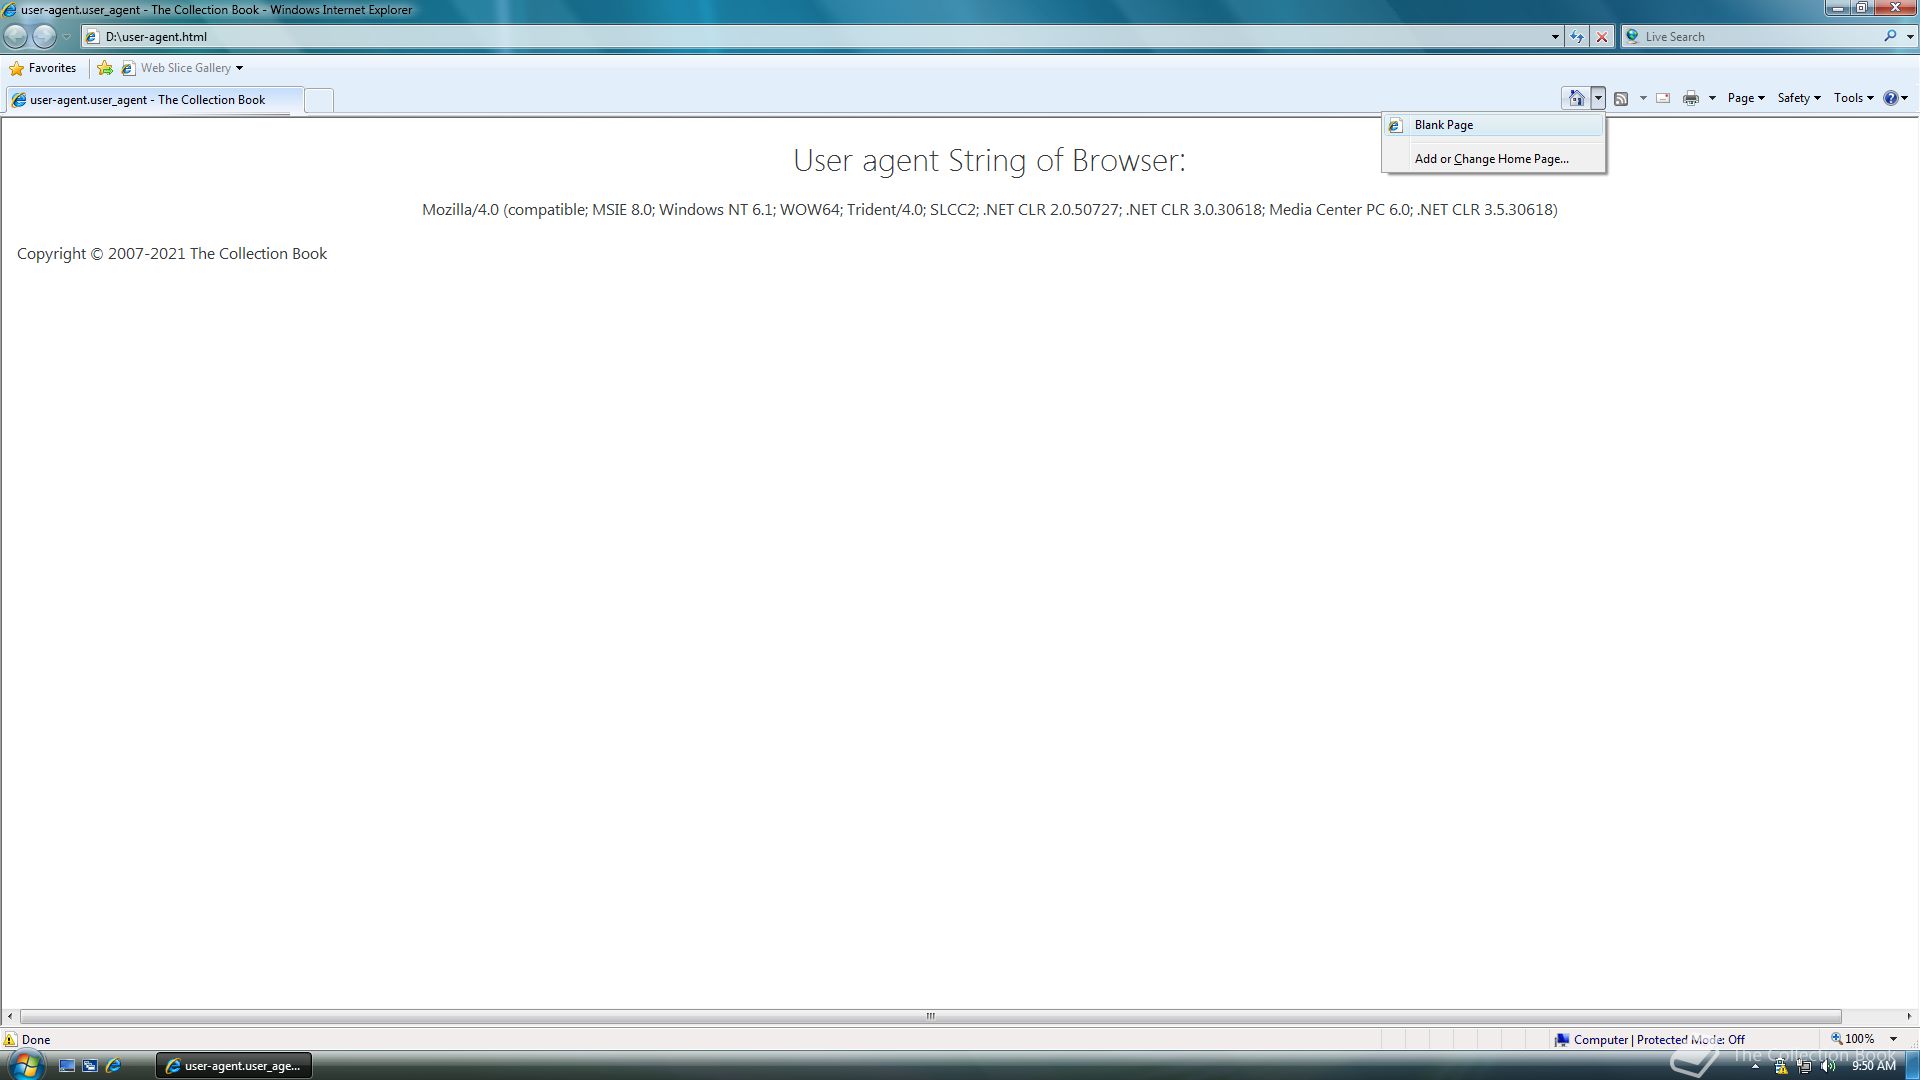Select Blank Page from the Home menu
Image resolution: width=1920 pixels, height=1080 pixels.
[1494, 125]
